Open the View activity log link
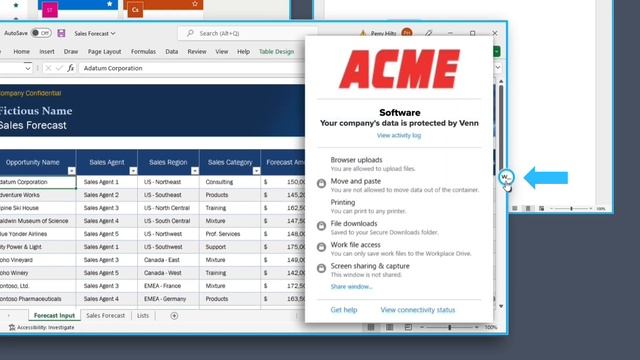This screenshot has height=360, width=640. [399, 136]
